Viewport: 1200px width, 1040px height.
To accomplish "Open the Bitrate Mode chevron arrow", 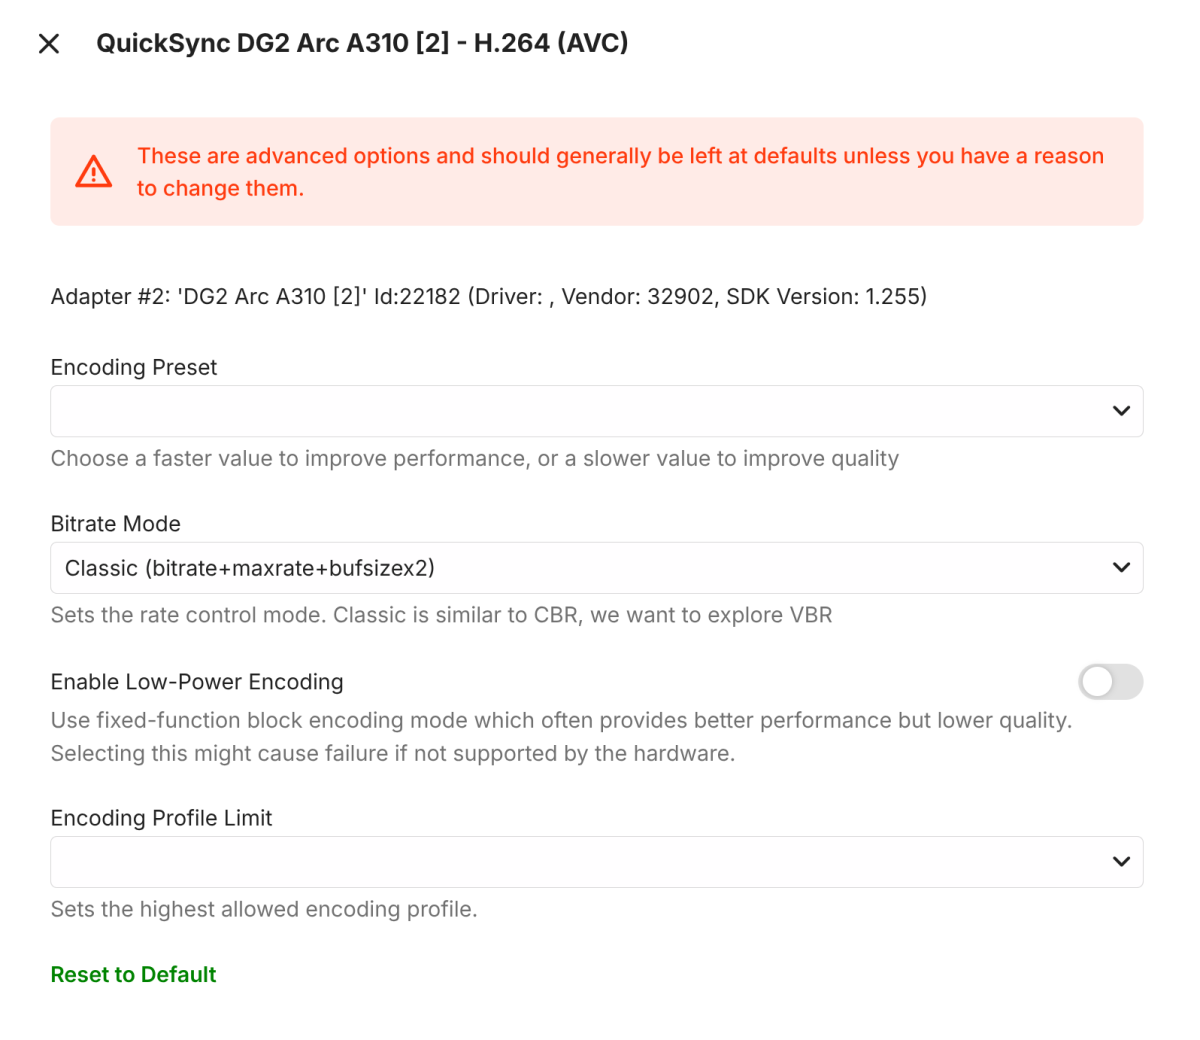I will click(1121, 568).
